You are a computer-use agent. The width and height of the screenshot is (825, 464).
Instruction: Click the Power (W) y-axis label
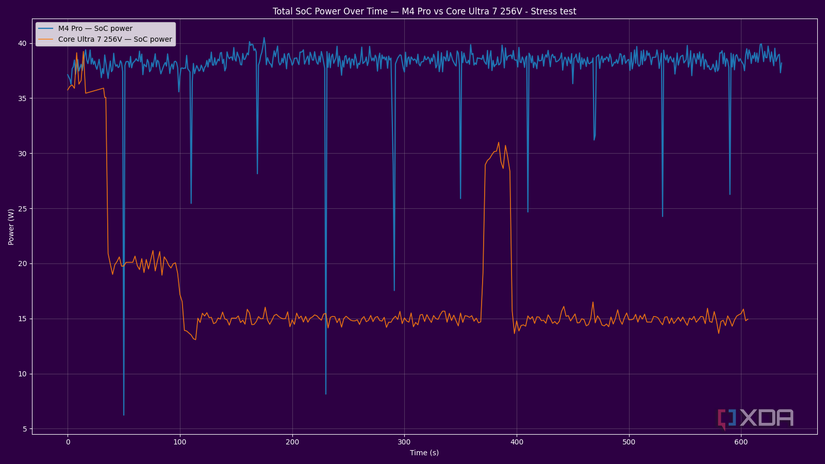click(x=11, y=227)
